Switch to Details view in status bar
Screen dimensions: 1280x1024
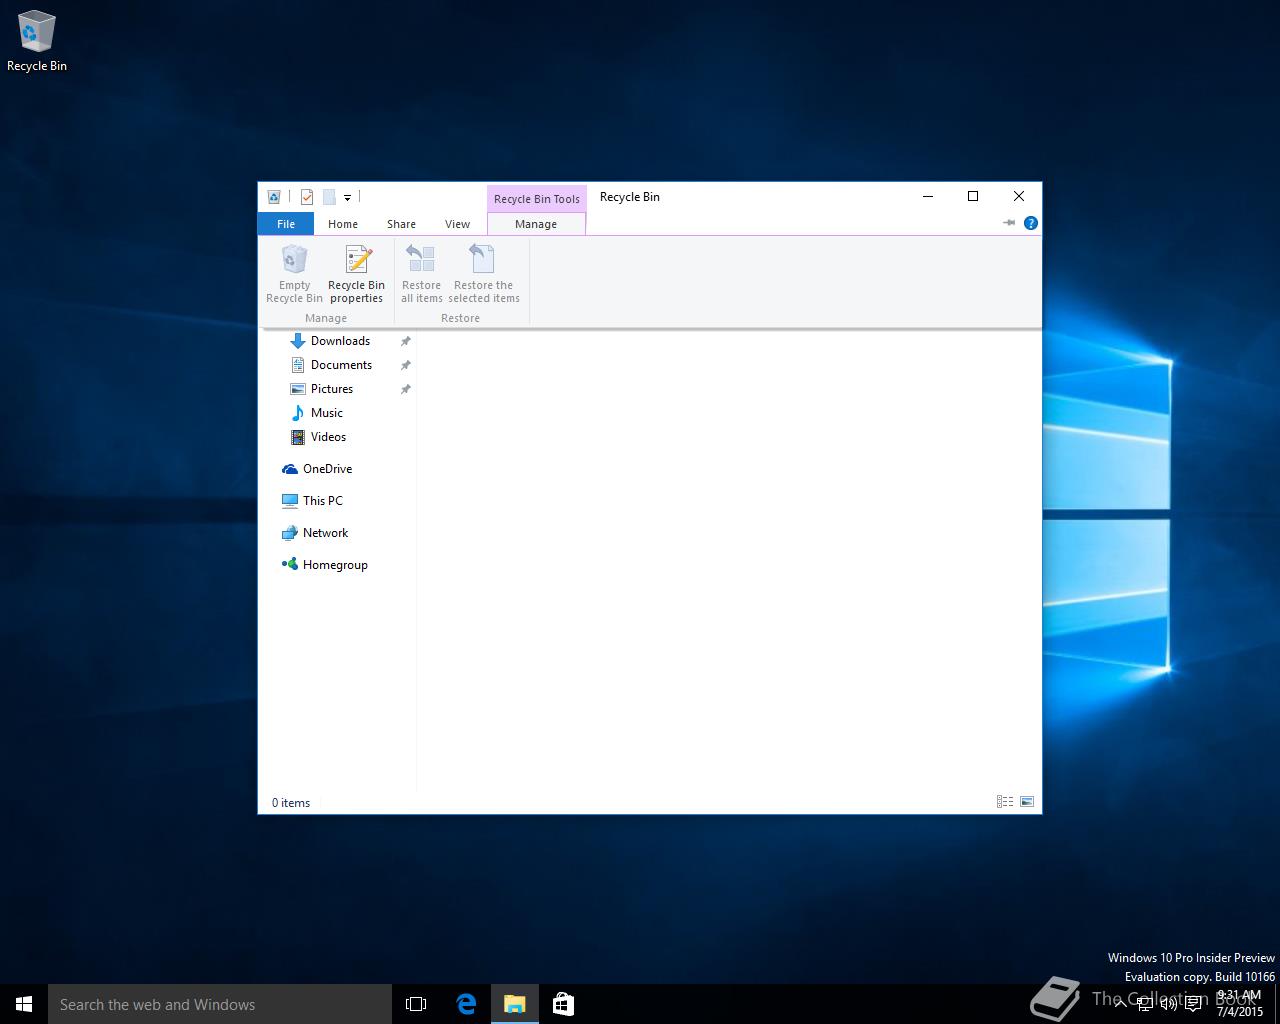1005,802
